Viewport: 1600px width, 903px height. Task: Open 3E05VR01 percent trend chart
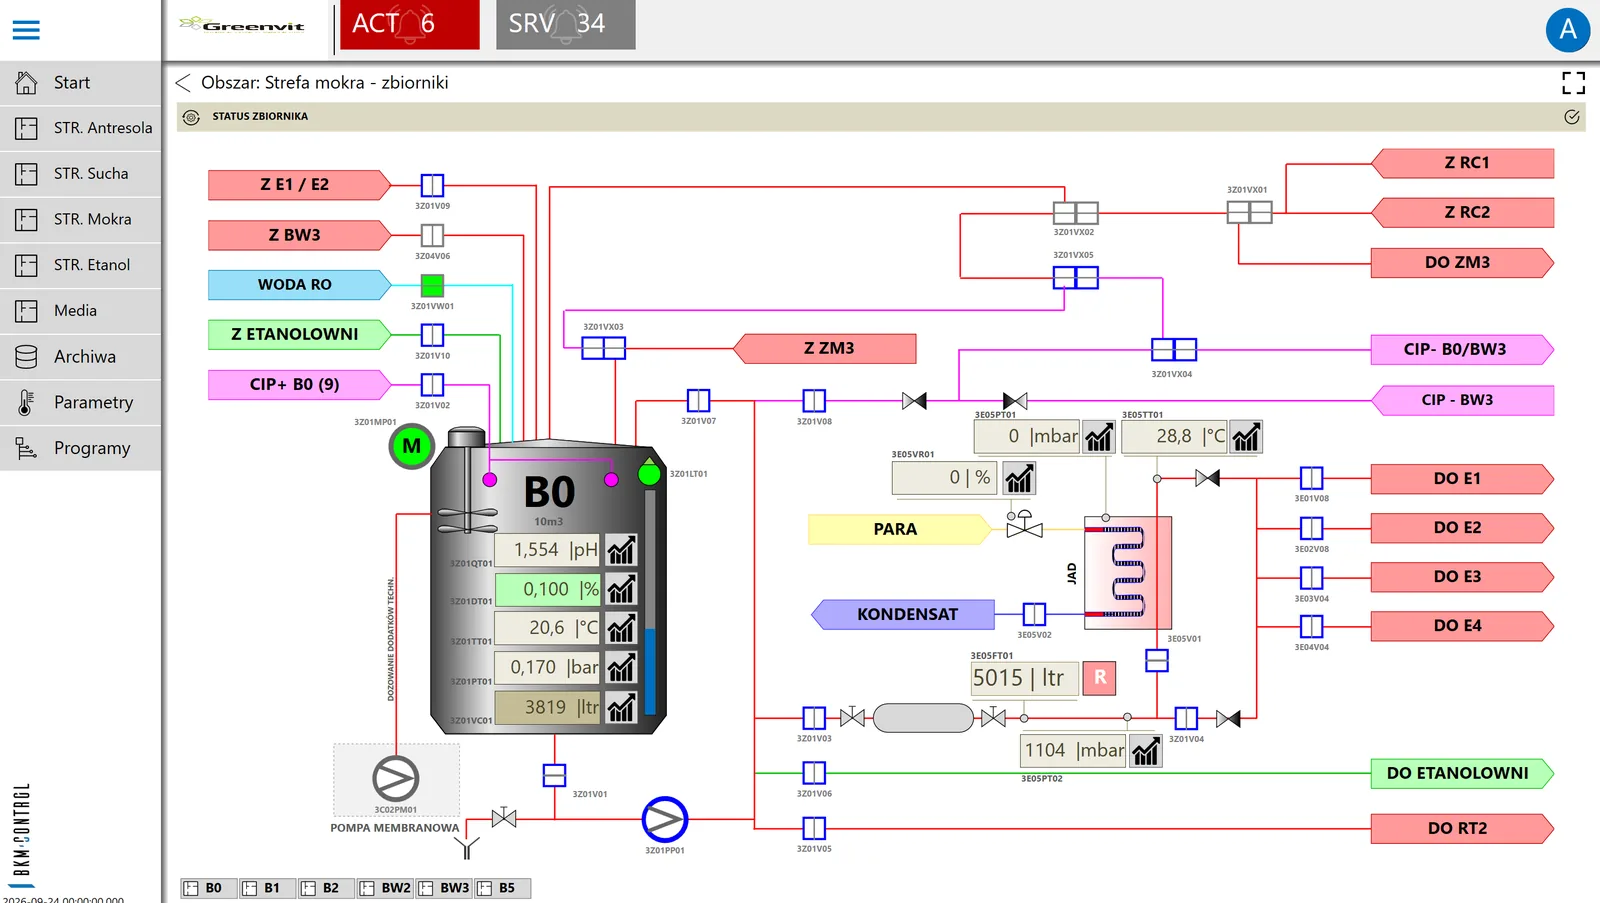point(1019,478)
